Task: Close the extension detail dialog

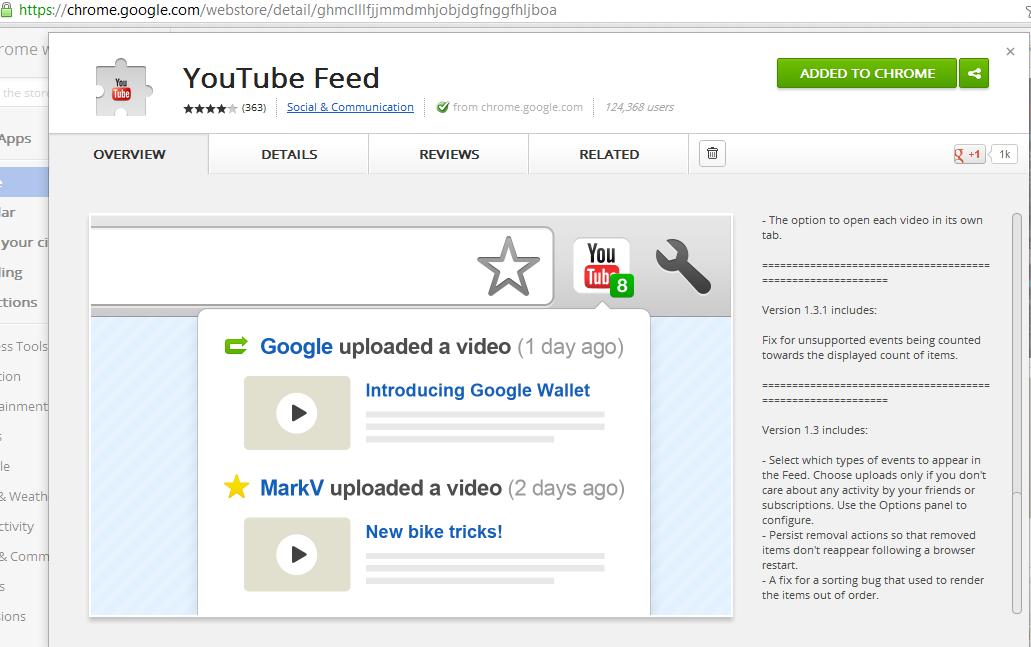Action: 1011,51
